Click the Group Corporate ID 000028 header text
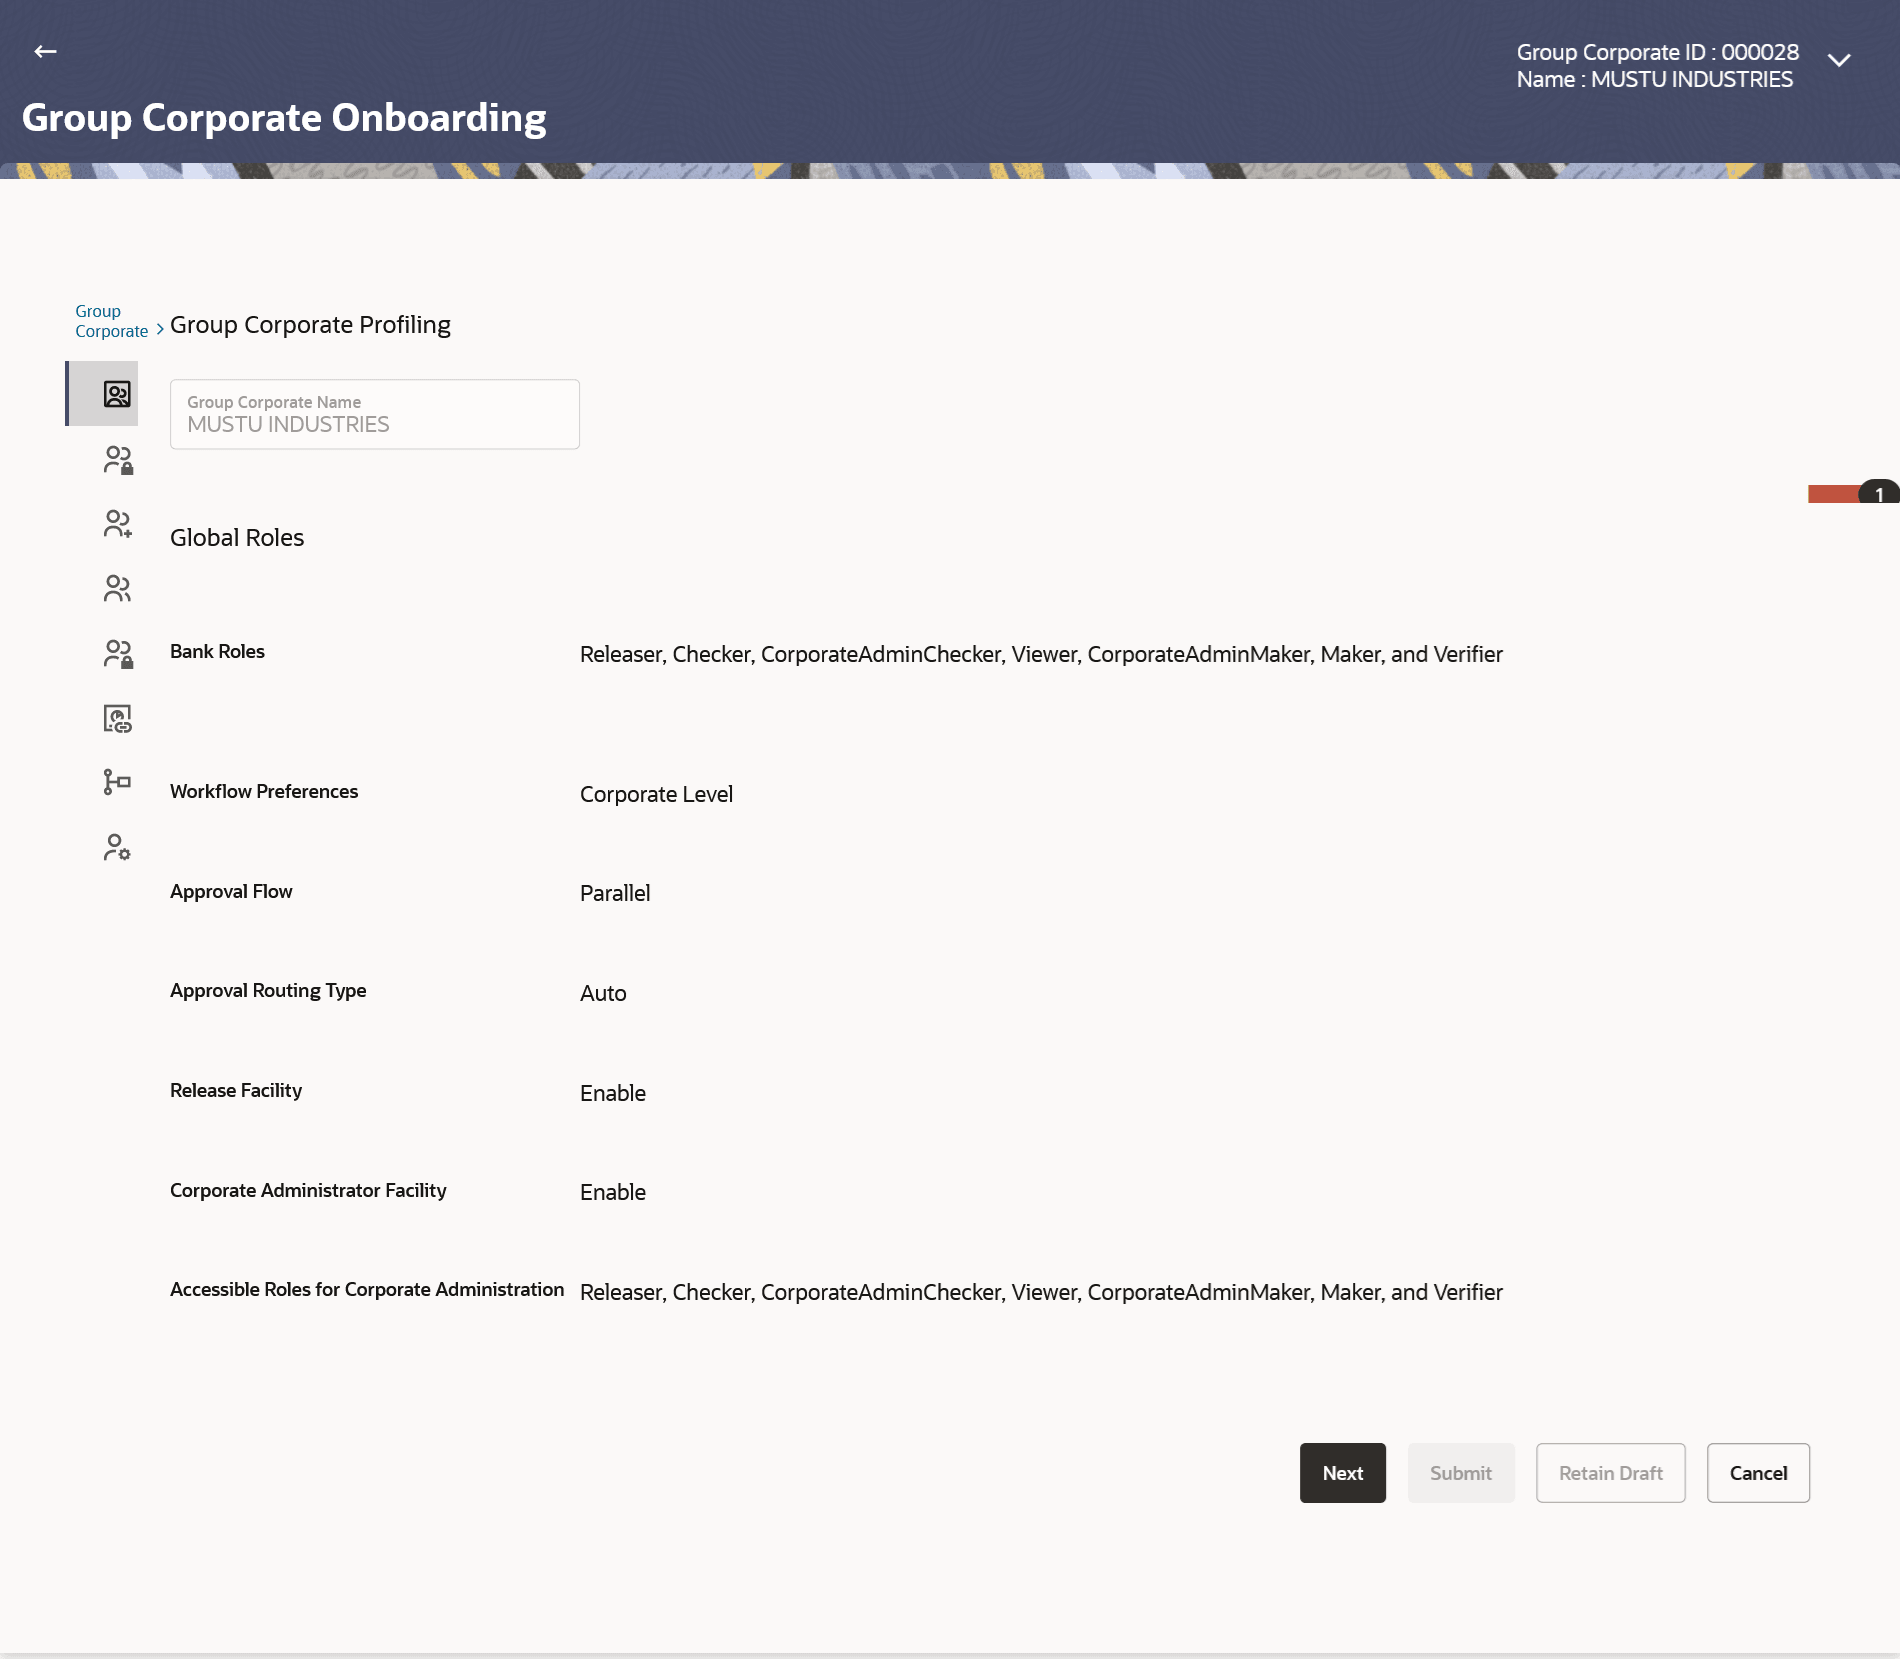The image size is (1900, 1659). point(1657,52)
